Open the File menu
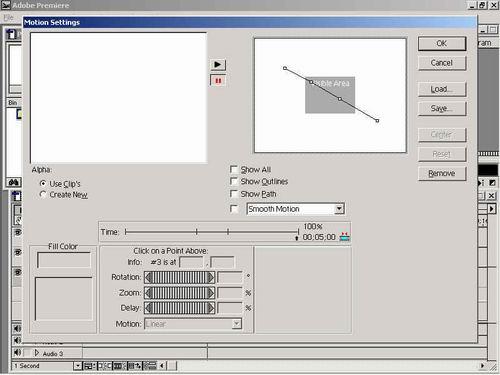The image size is (500, 375). click(x=8, y=17)
